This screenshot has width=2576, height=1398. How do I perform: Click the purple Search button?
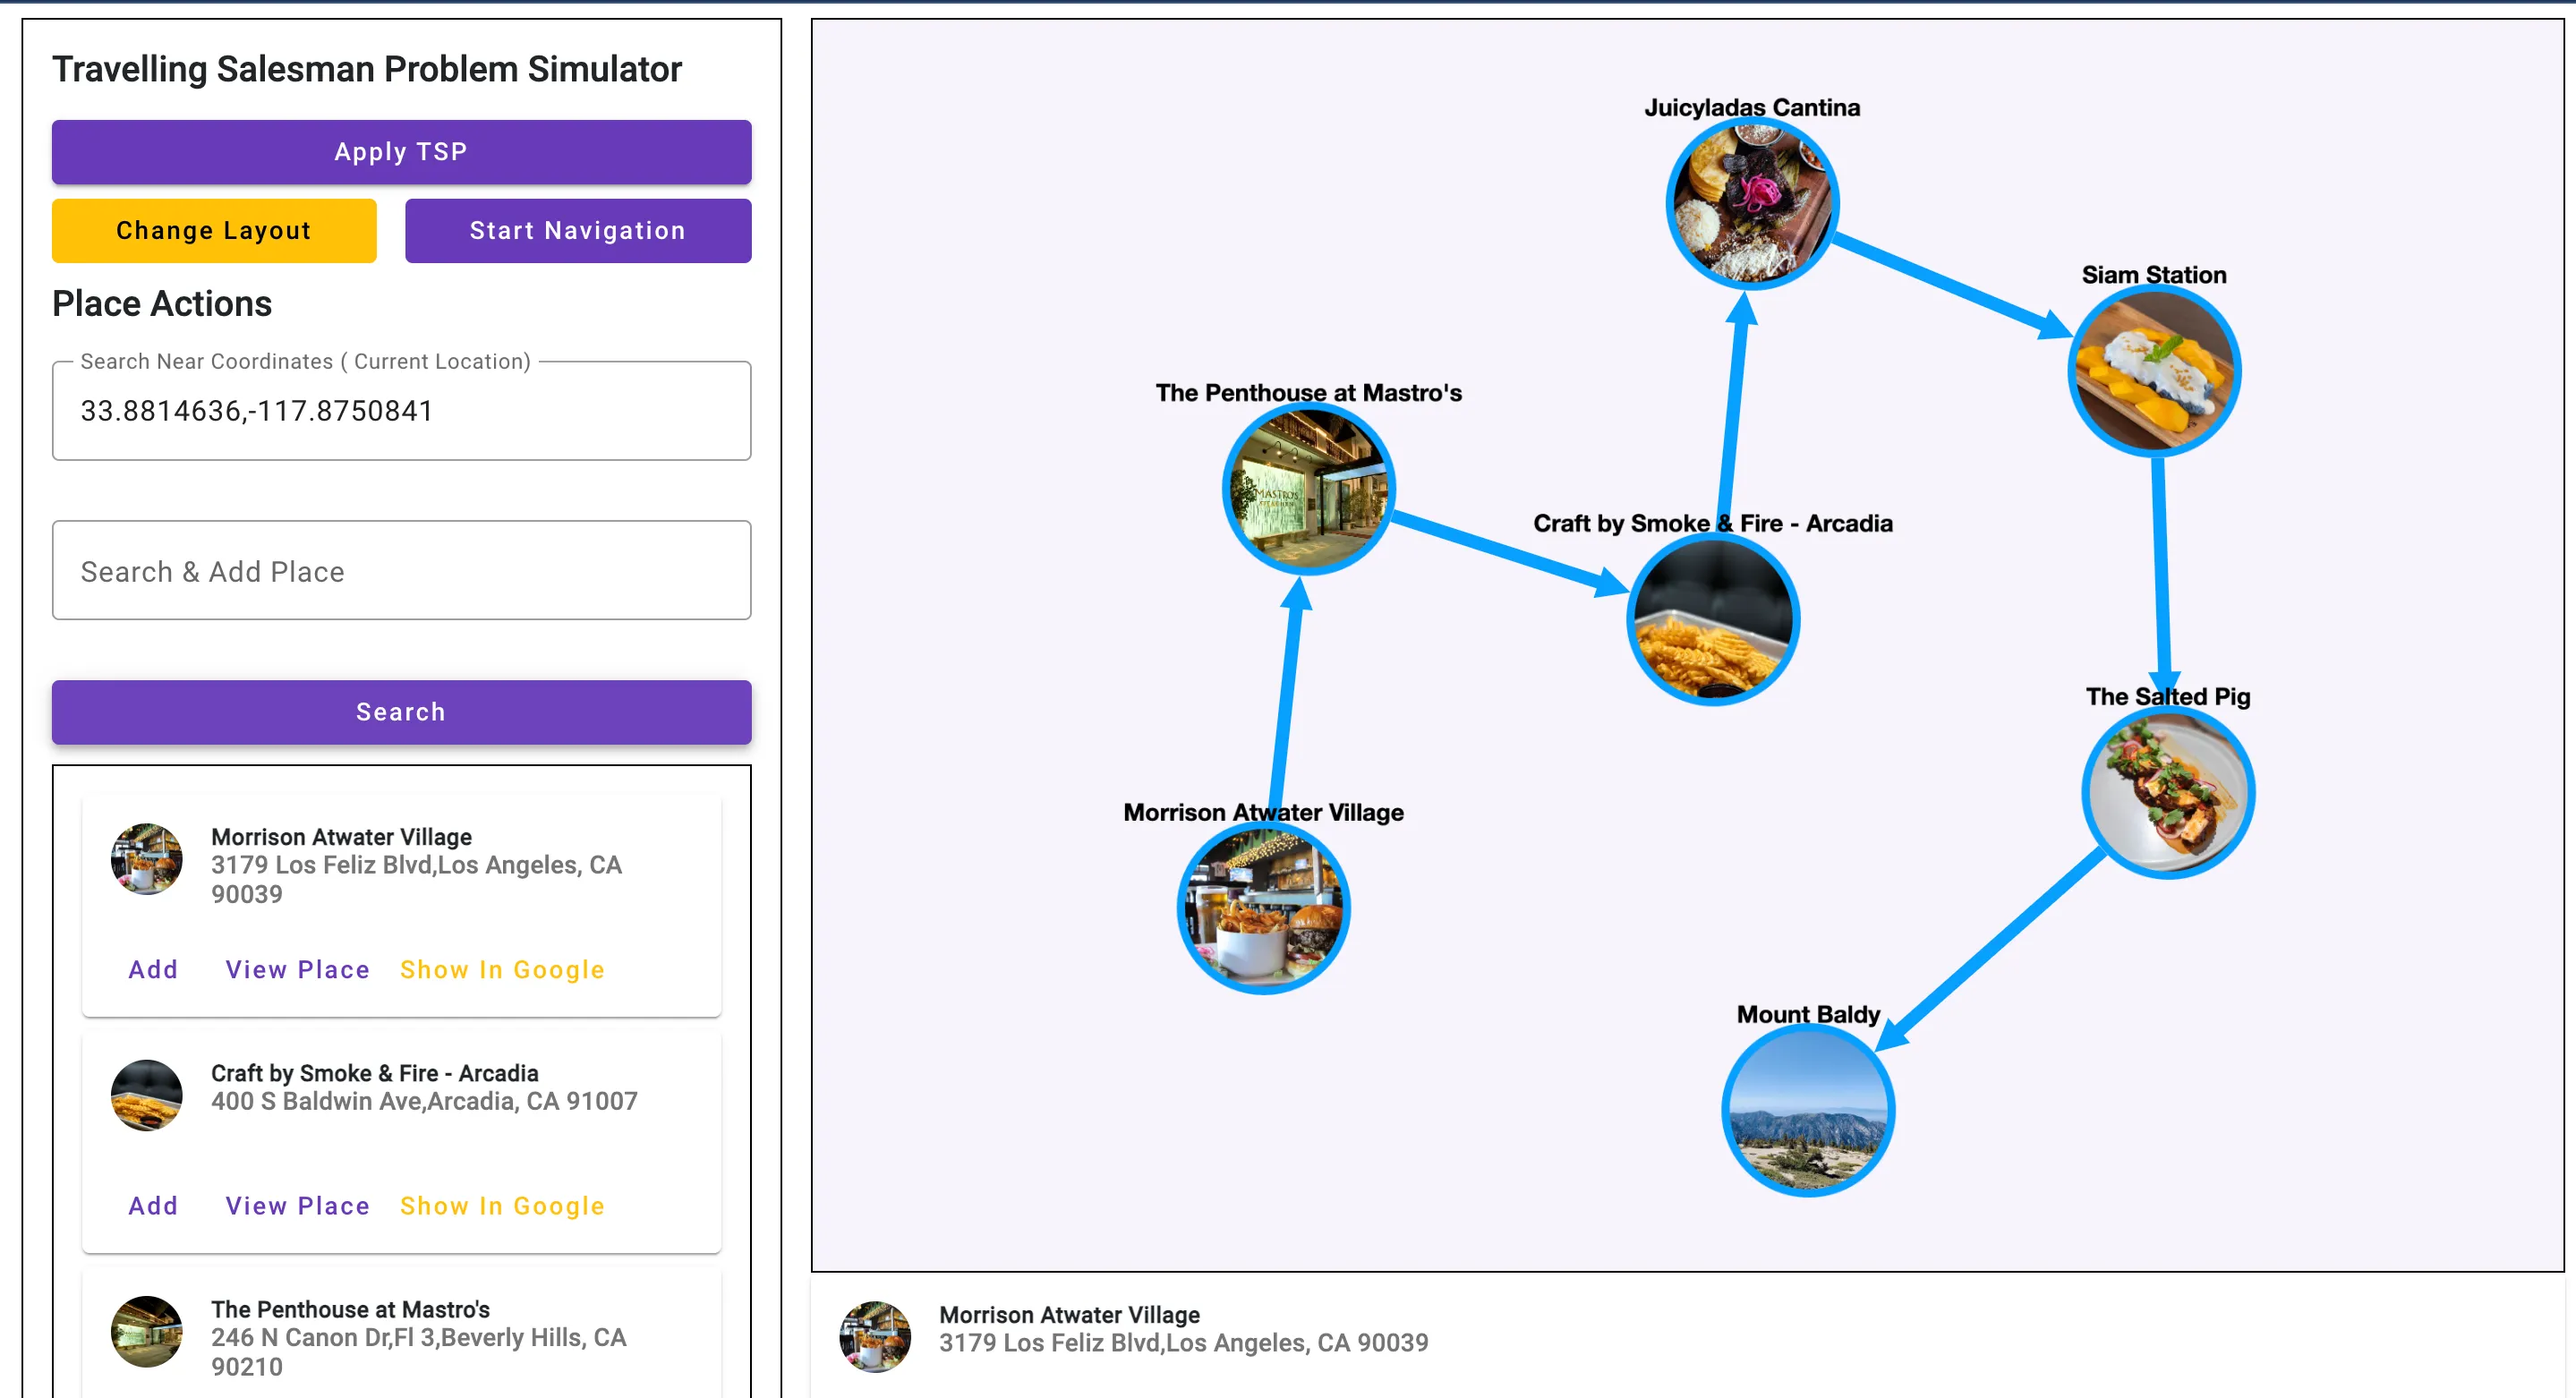click(x=401, y=712)
